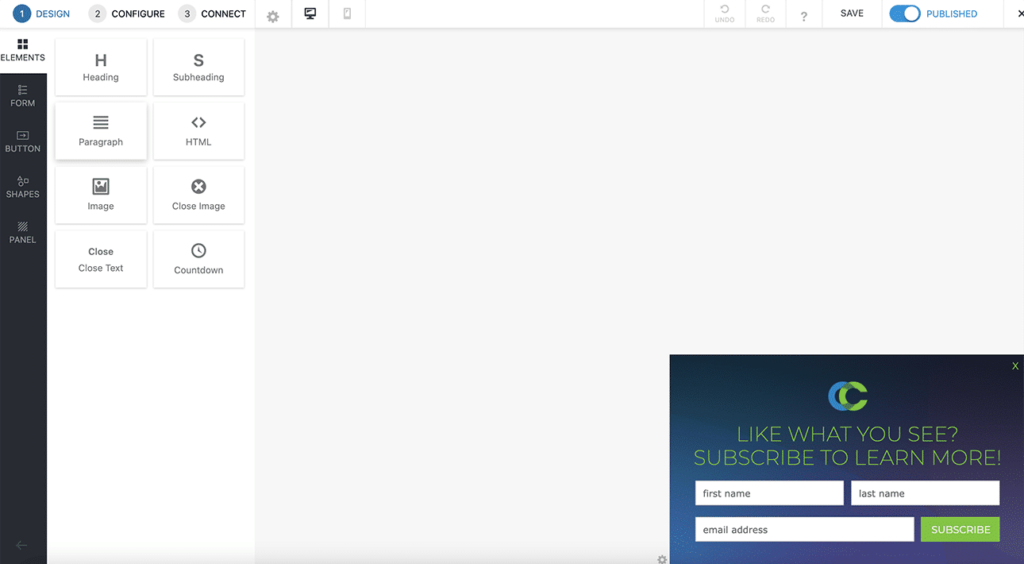
Task: Select desktop preview mode icon
Action: pos(310,14)
